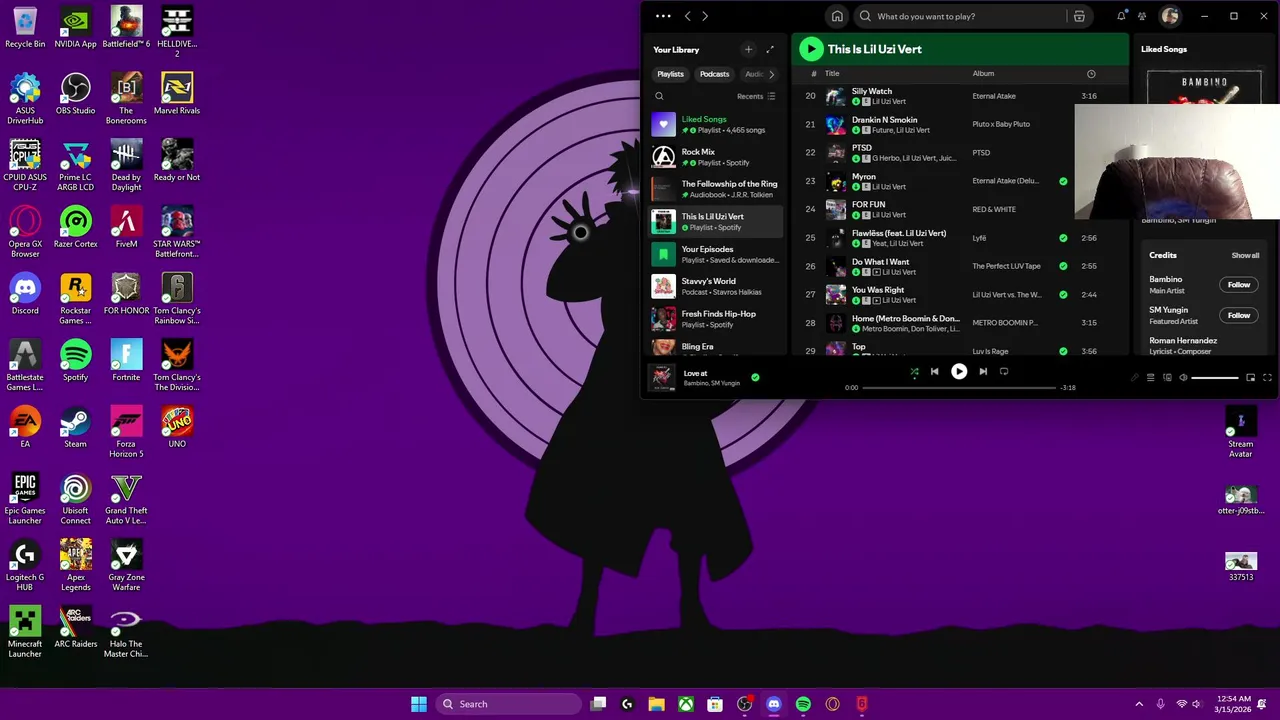Viewport: 1280px width, 720px height.
Task: Open Connect to a device icon
Action: (1167, 377)
